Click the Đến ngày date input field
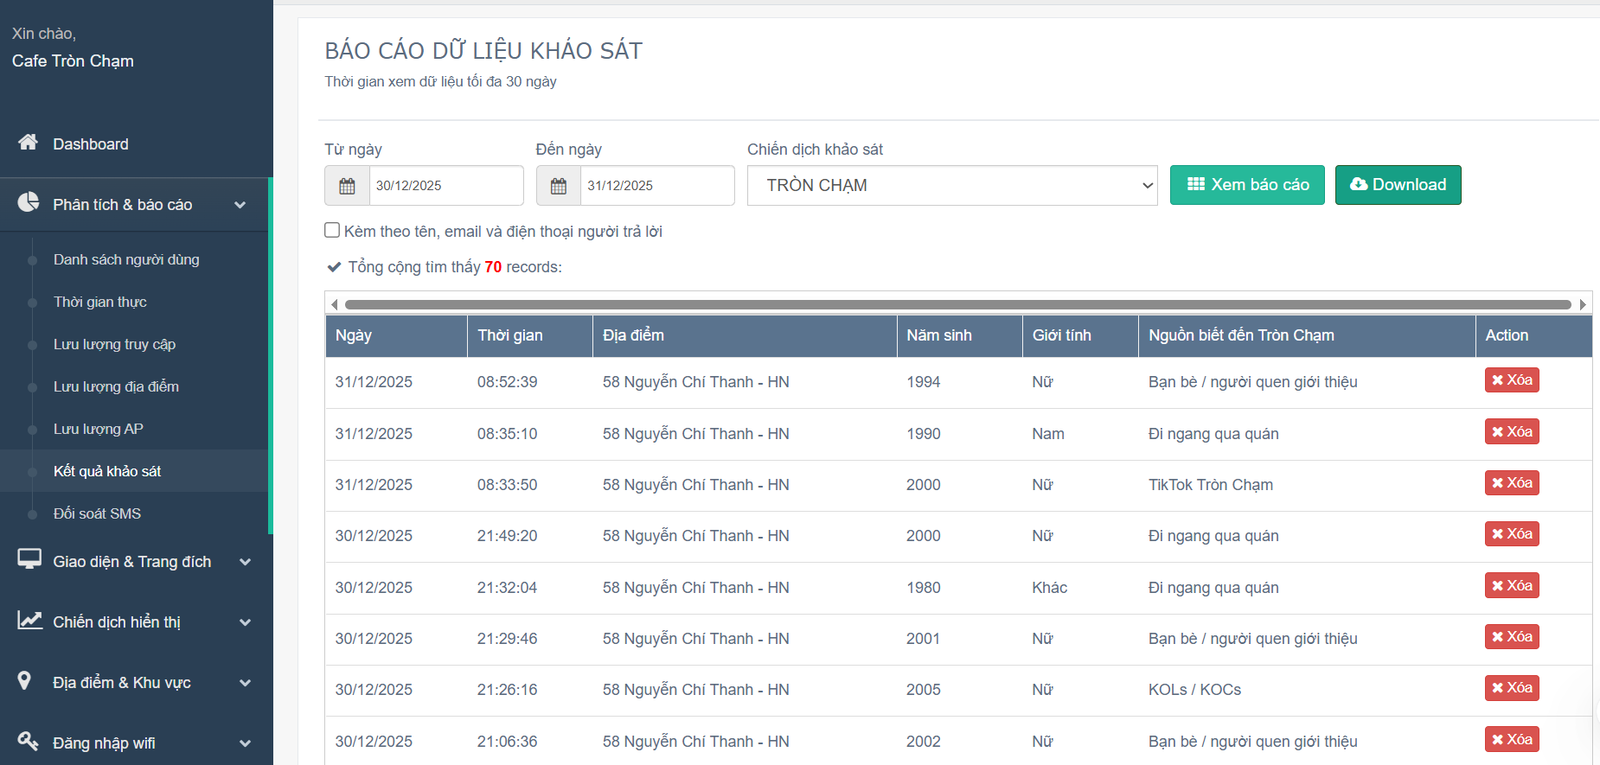Viewport: 1600px width, 765px height. [656, 186]
